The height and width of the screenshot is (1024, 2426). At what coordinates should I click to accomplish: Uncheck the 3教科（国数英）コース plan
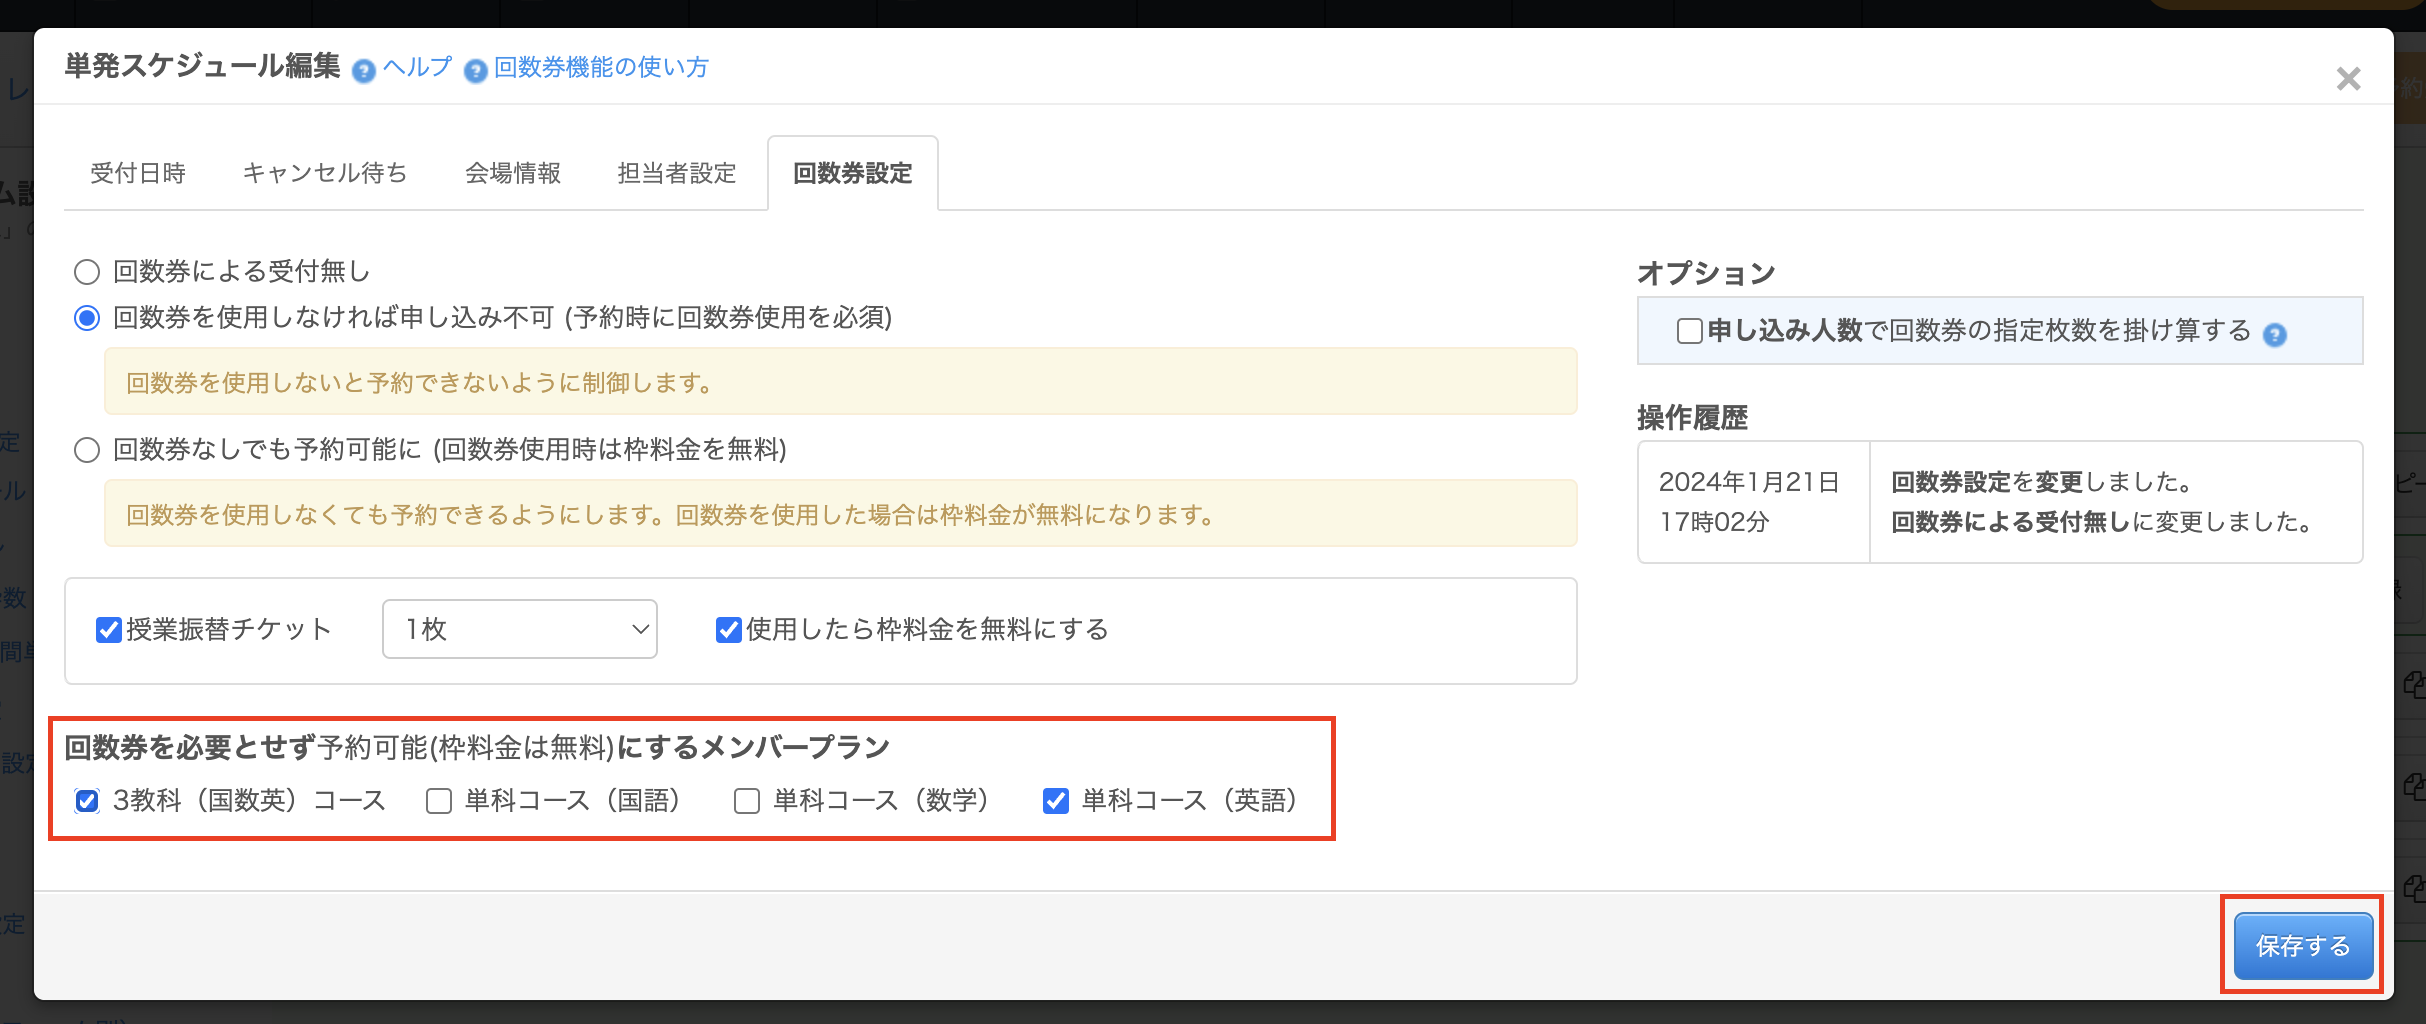(x=88, y=801)
